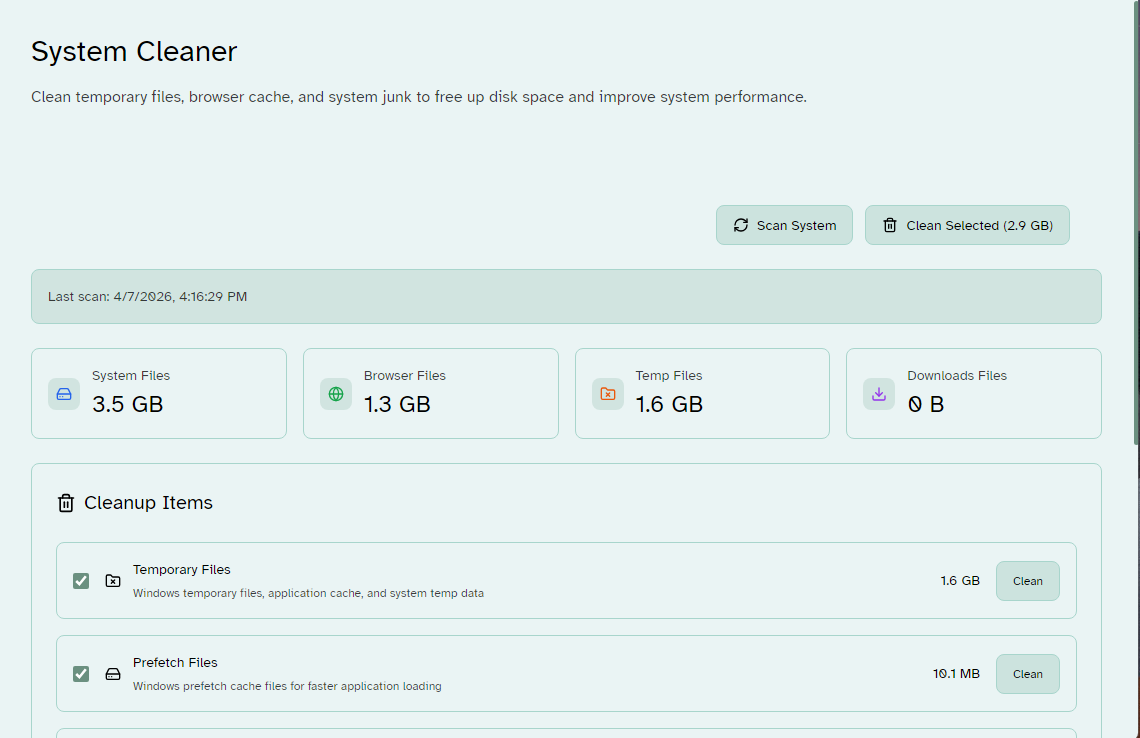
Task: Click the System Files 3.5 GB value
Action: [127, 404]
